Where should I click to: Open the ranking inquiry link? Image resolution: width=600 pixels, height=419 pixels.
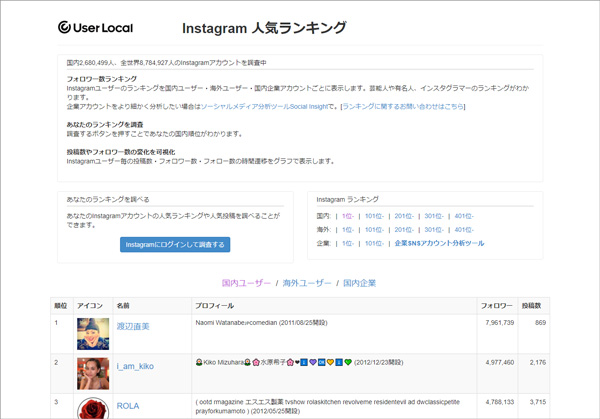pos(403,106)
